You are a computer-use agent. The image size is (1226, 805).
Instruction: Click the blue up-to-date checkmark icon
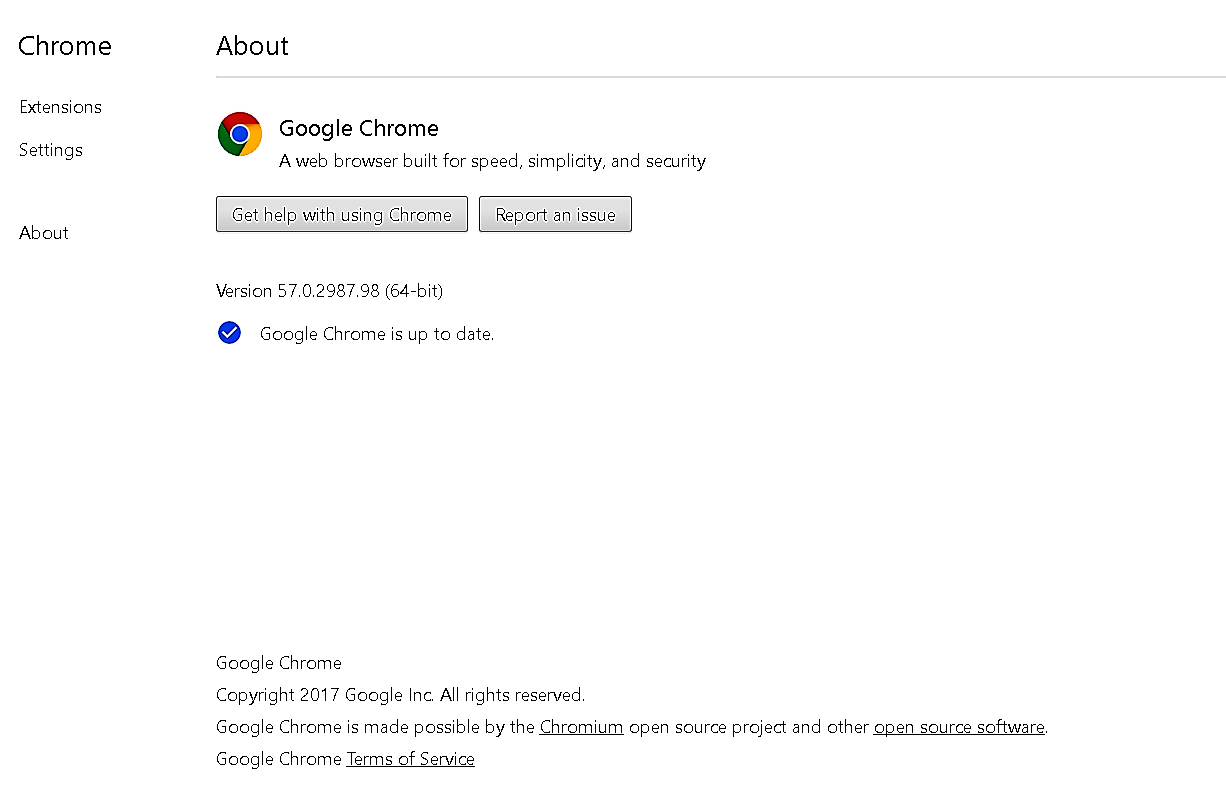229,333
